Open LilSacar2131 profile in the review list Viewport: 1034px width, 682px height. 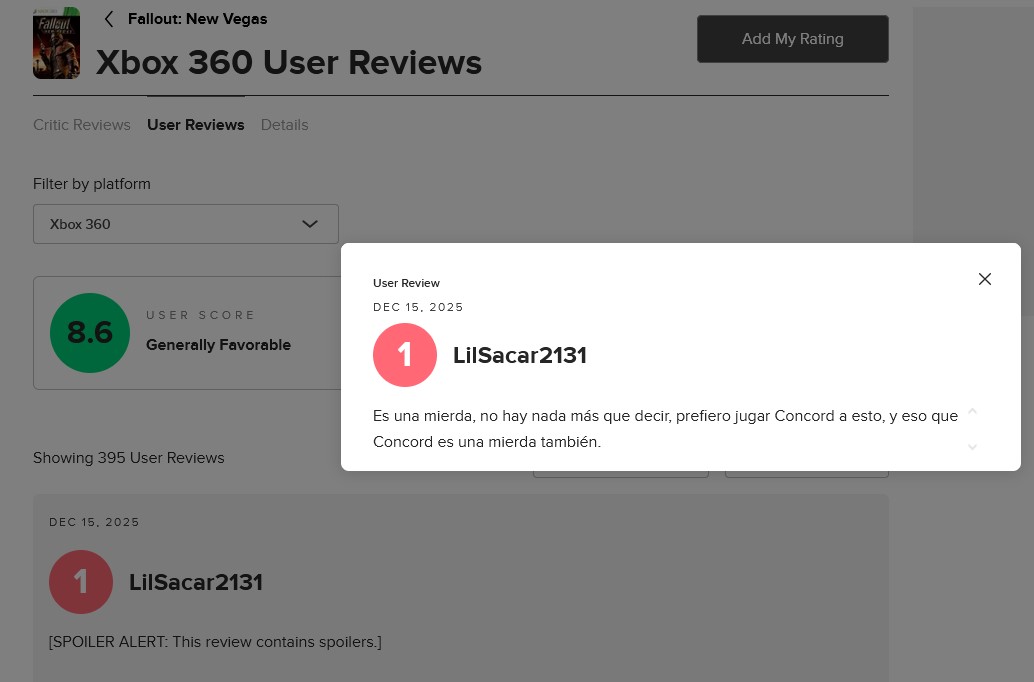[196, 582]
